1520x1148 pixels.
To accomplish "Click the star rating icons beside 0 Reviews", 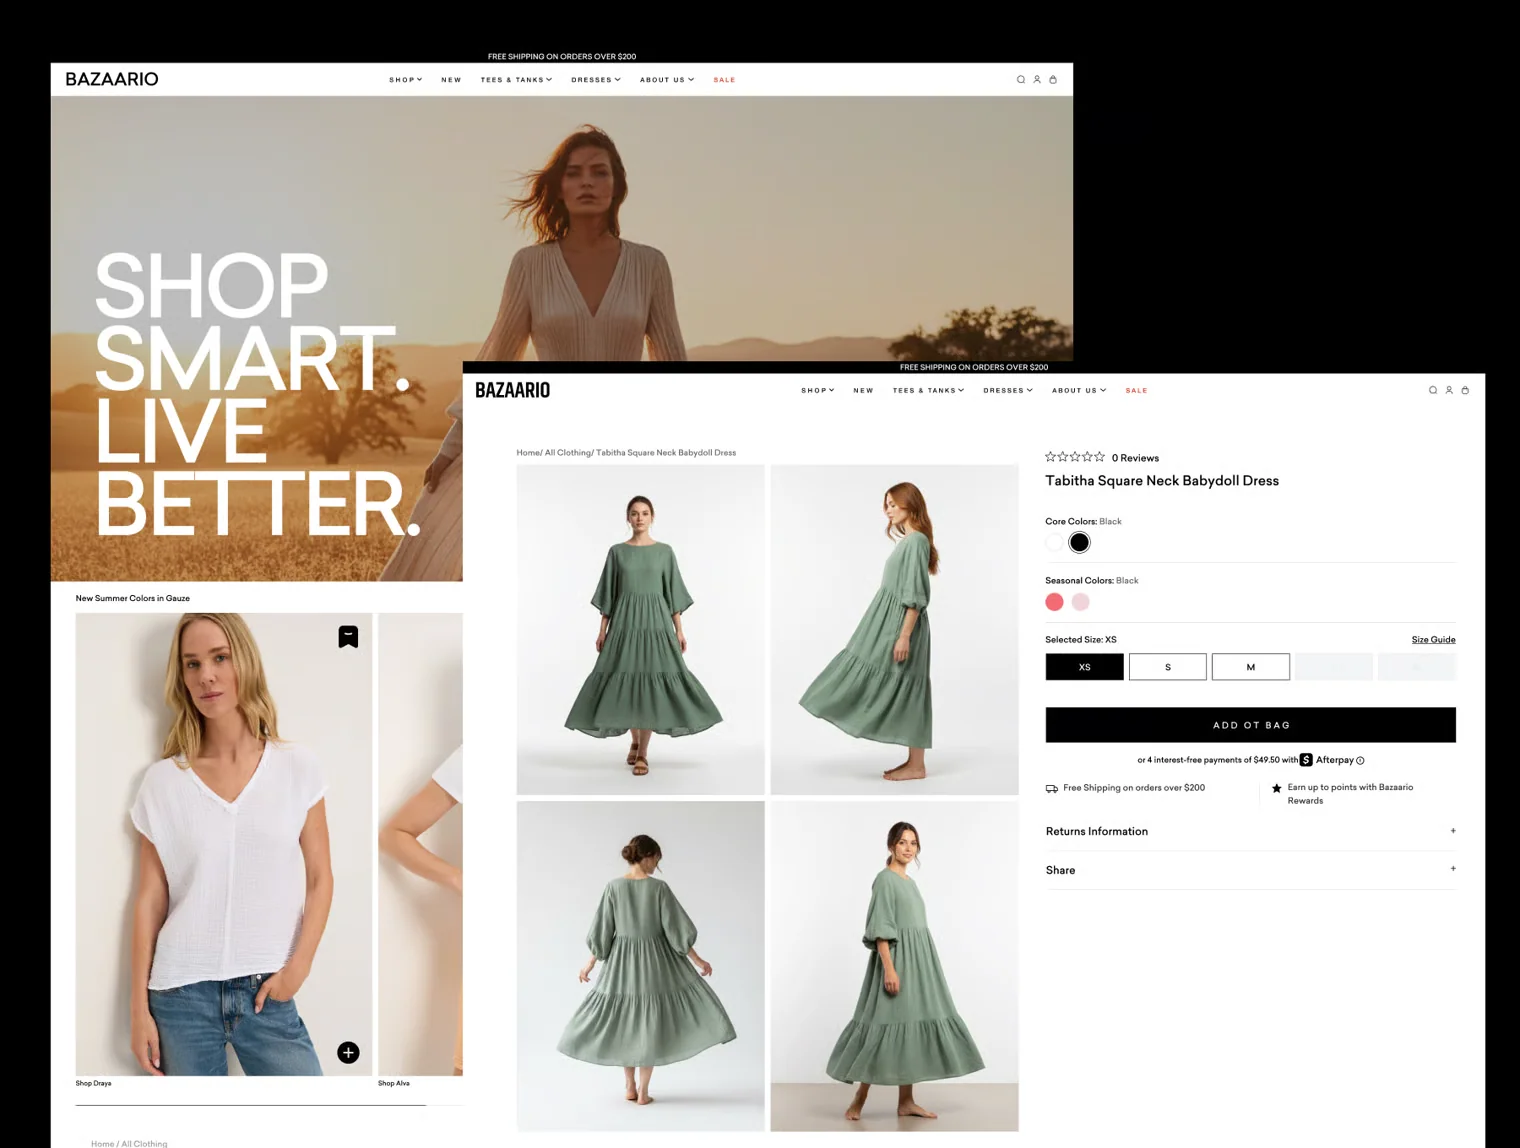I will coord(1075,457).
